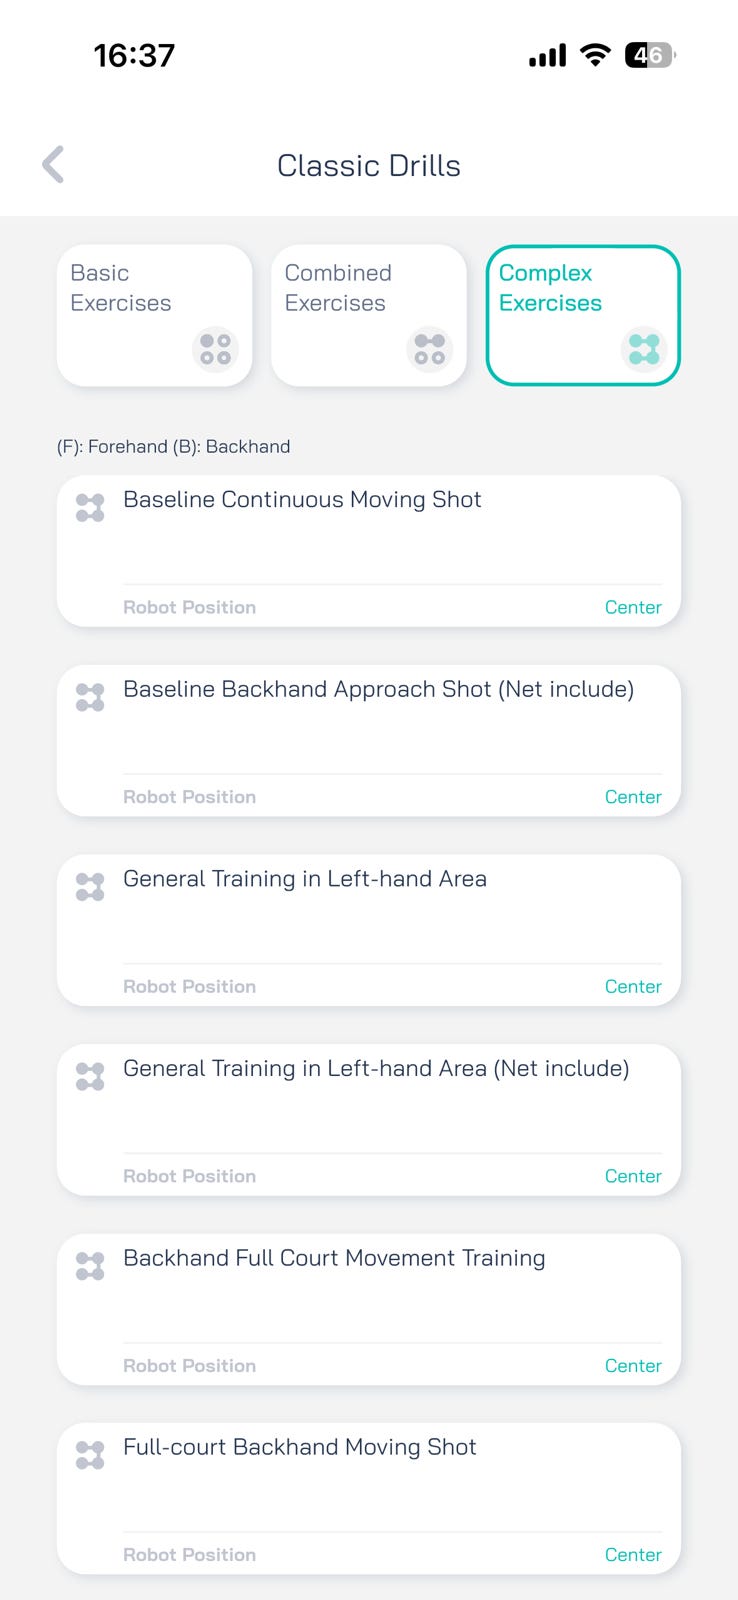Screen dimensions: 738x1600
Task: Open Baseline Continuous Moving Shot drill
Action: pos(369,551)
